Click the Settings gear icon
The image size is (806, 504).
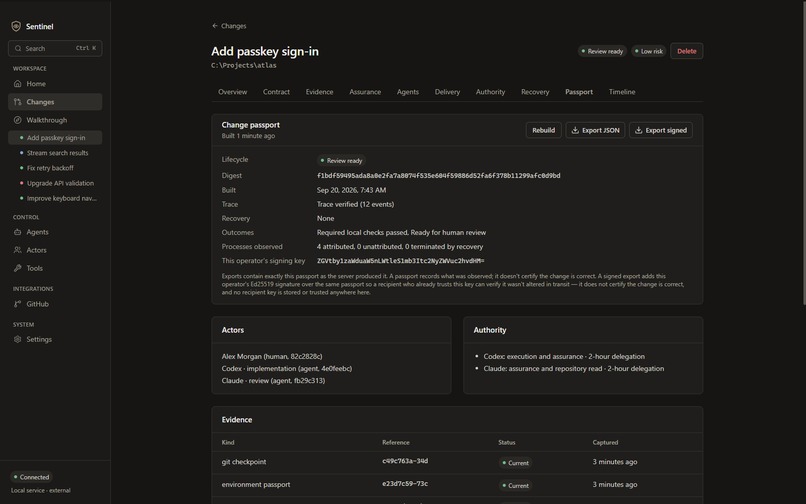tap(17, 339)
